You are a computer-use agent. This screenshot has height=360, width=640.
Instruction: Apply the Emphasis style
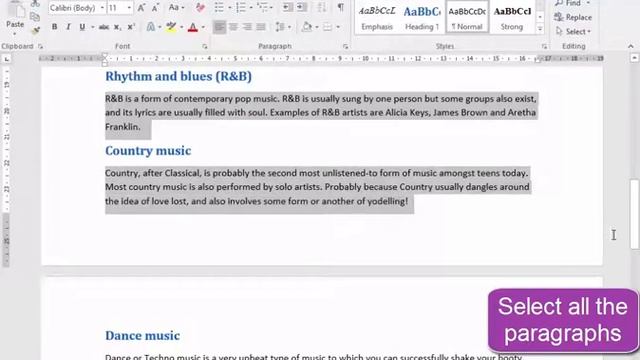[x=377, y=17]
